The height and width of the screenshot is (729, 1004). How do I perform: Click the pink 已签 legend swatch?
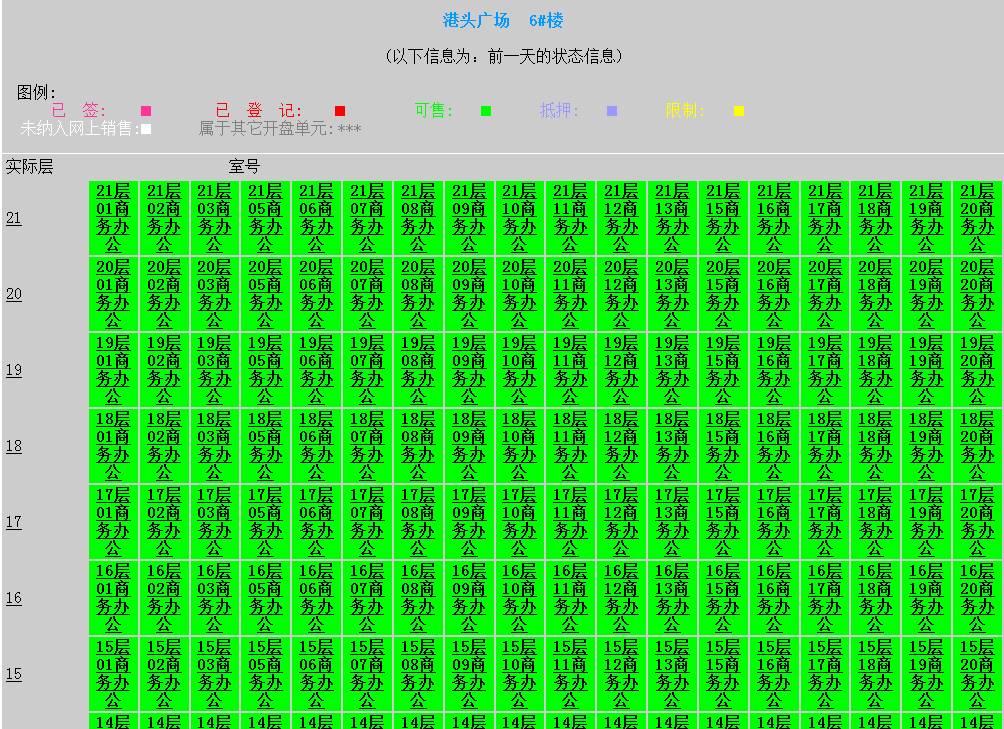tap(147, 110)
